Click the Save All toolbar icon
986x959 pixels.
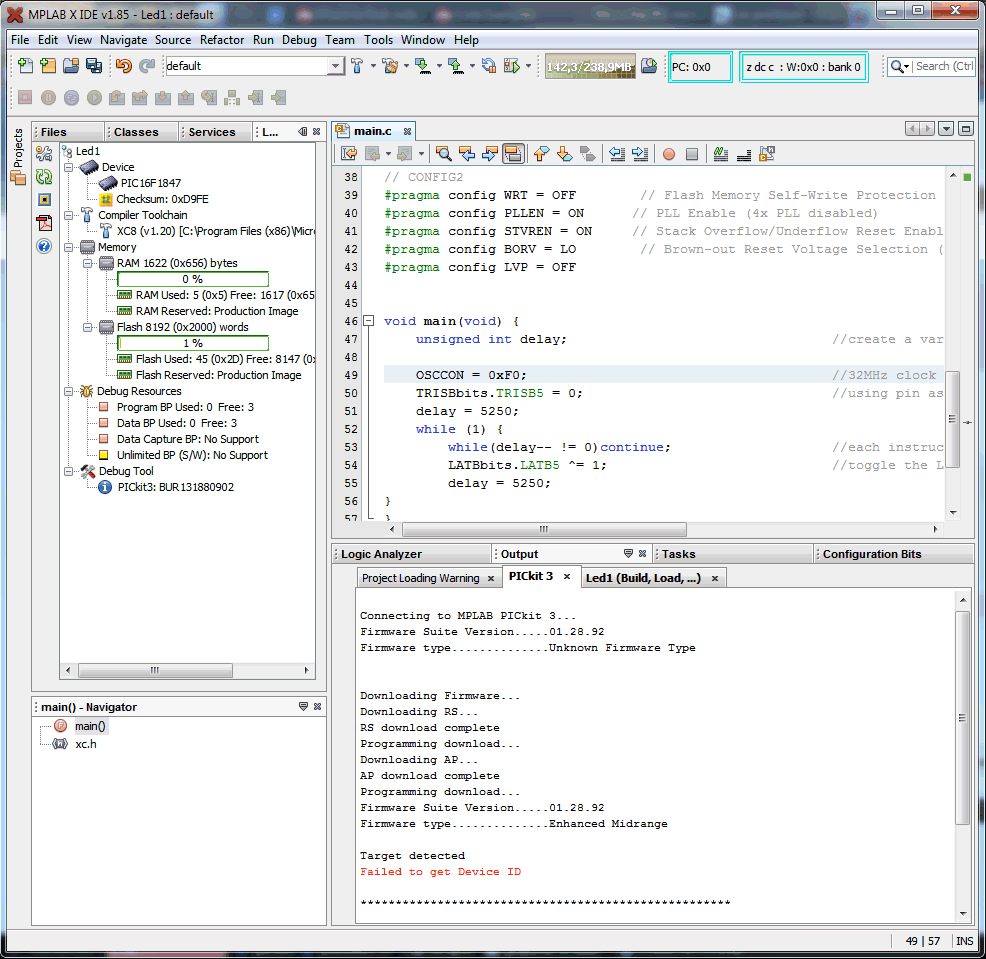coord(94,66)
